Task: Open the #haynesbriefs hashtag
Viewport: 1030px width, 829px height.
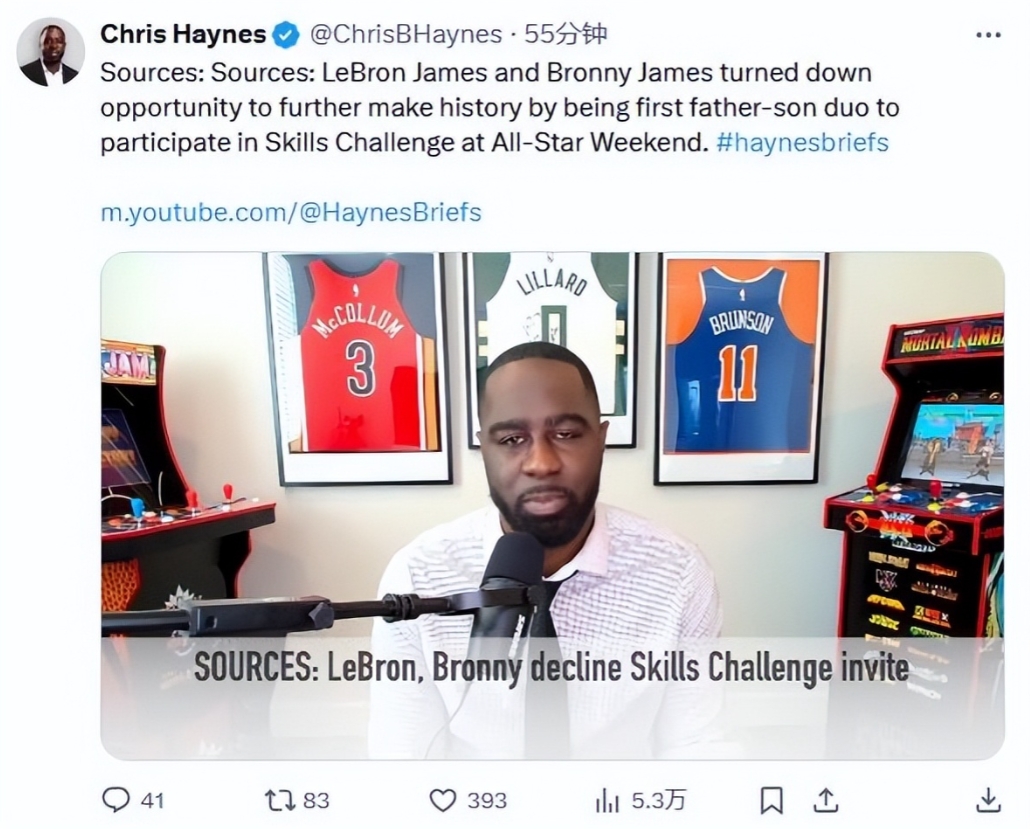Action: tap(802, 142)
